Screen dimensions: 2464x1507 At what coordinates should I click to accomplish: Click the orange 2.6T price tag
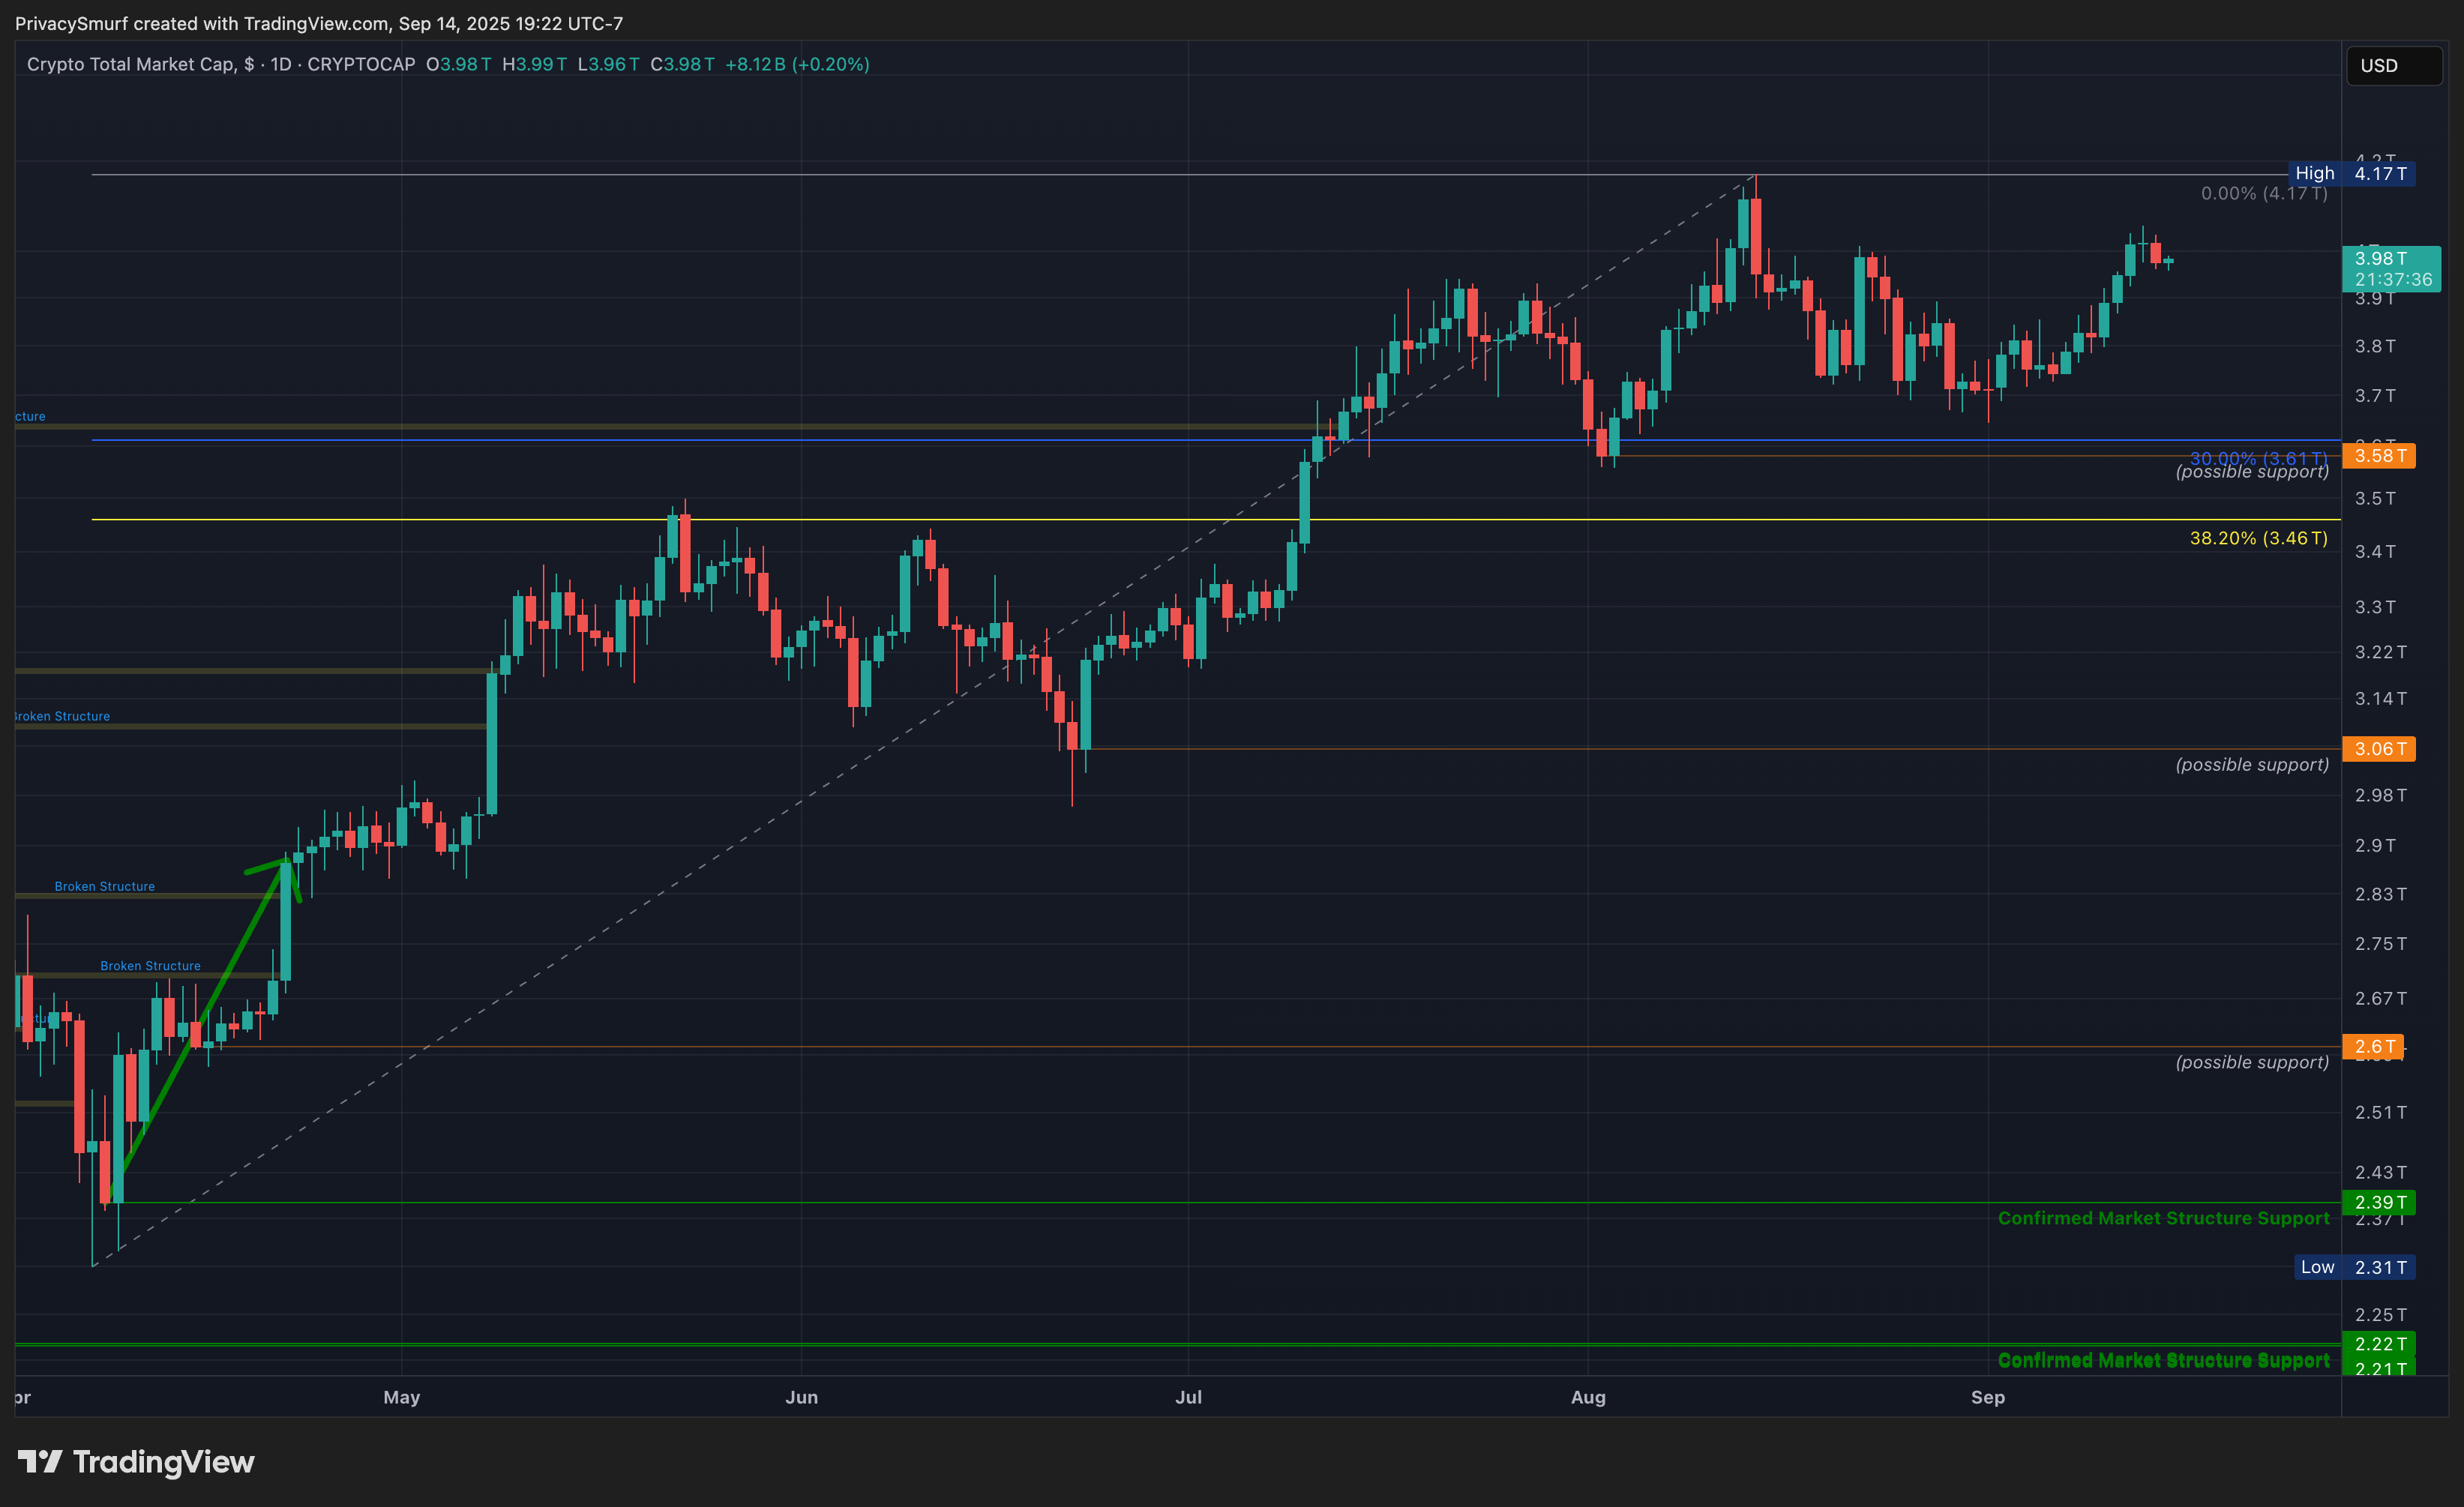pyautogui.click(x=2373, y=1047)
